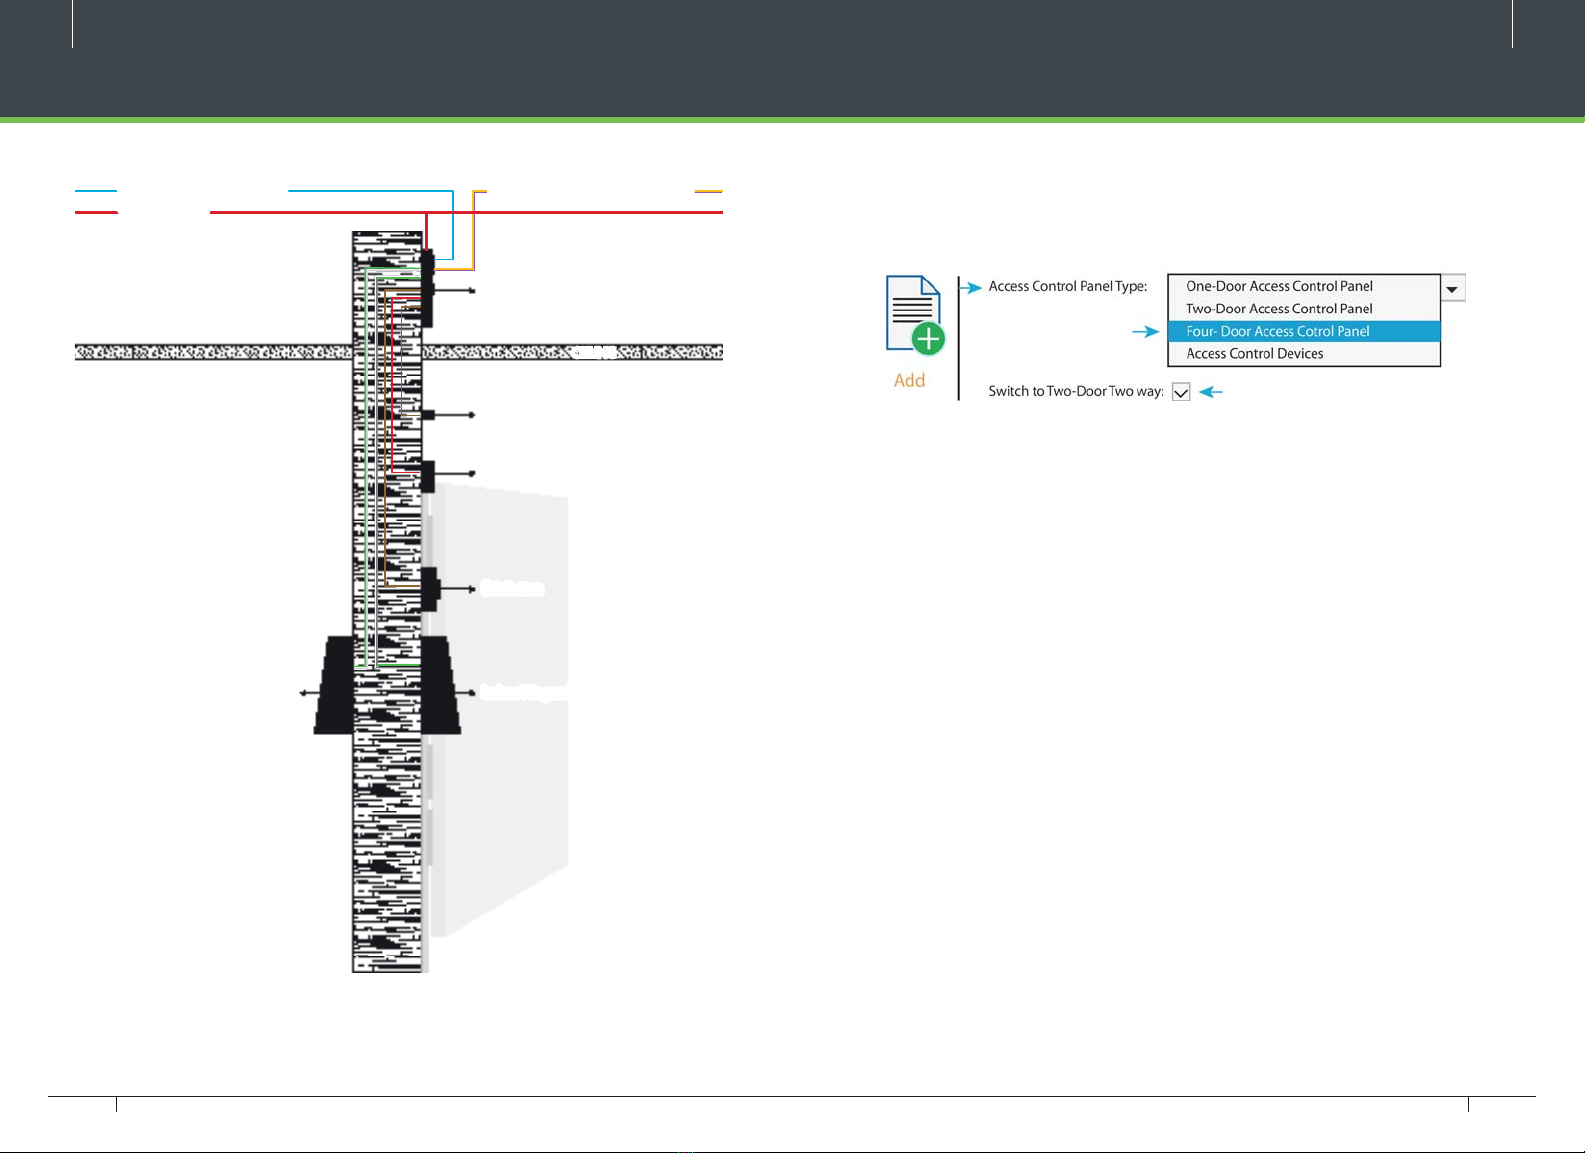
Task: Click the Add document icon
Action: click(x=915, y=315)
